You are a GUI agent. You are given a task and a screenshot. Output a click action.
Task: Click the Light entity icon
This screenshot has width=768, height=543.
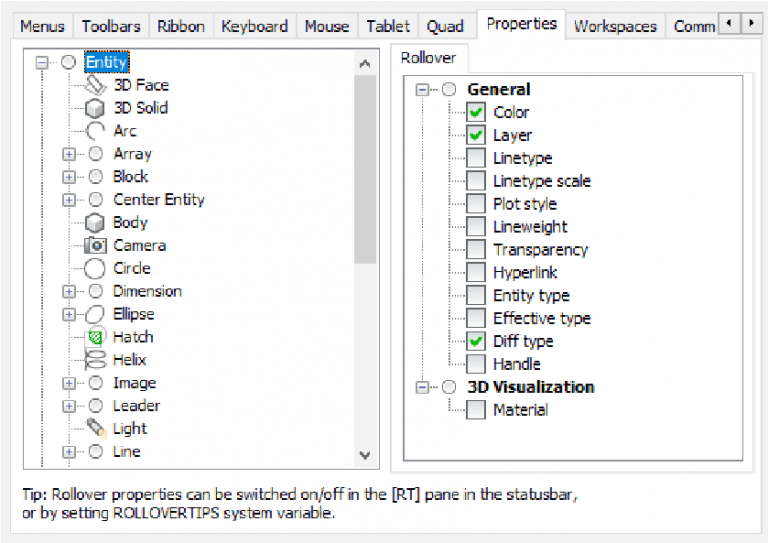(96, 428)
